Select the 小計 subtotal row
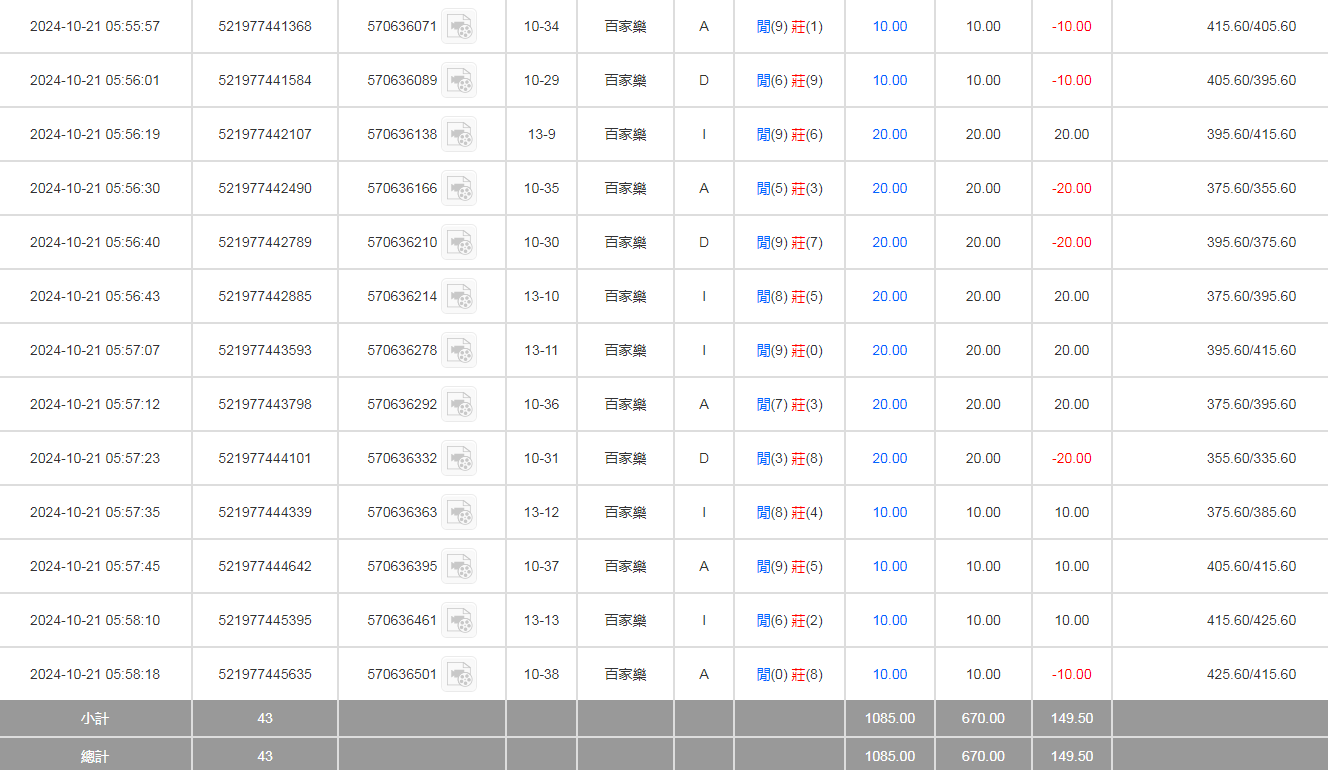This screenshot has width=1328, height=770. coord(95,718)
